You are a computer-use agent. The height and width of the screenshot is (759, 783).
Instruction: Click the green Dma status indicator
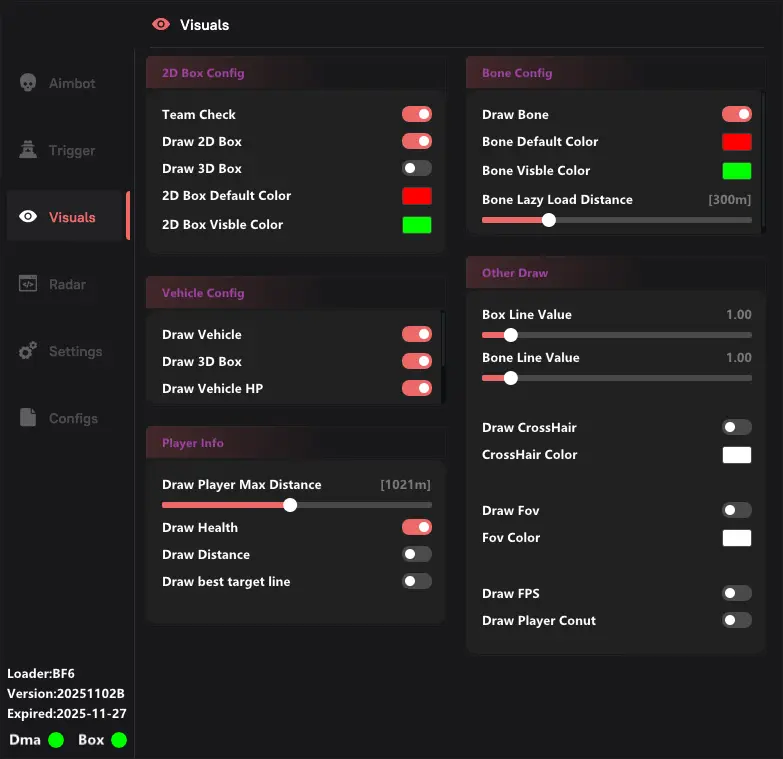pos(56,740)
